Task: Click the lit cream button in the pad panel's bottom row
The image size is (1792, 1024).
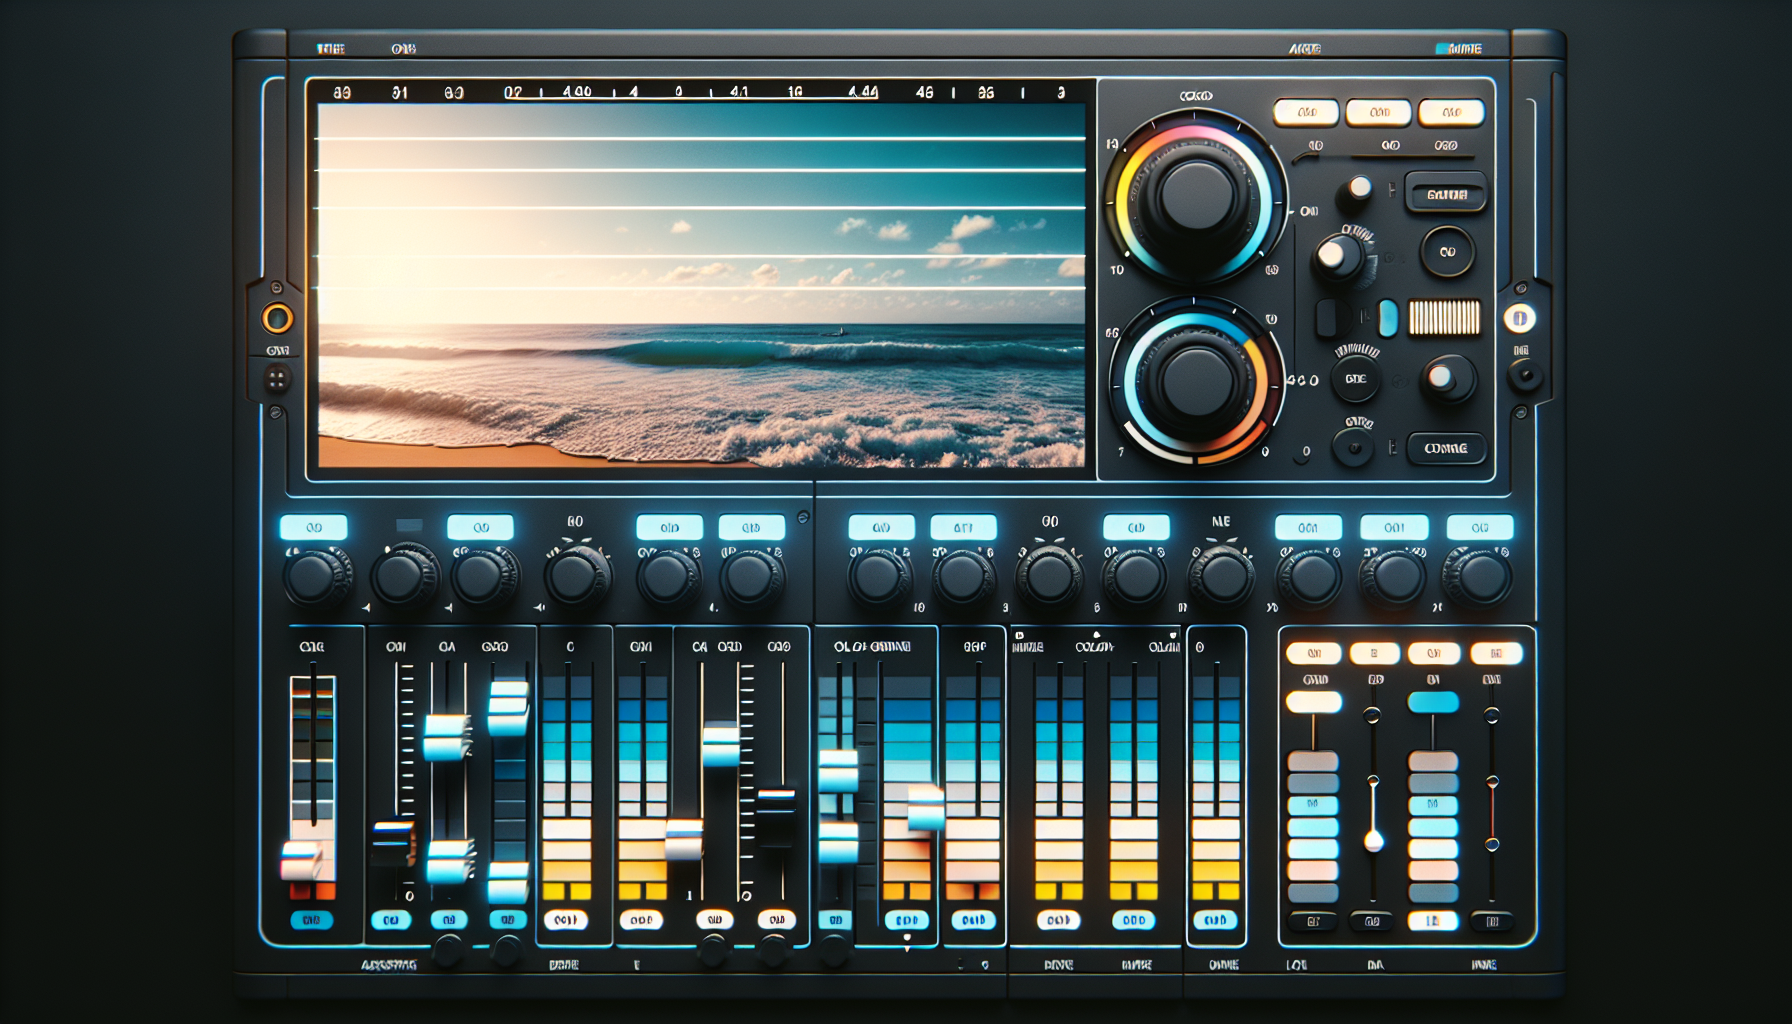Action: 1433,921
